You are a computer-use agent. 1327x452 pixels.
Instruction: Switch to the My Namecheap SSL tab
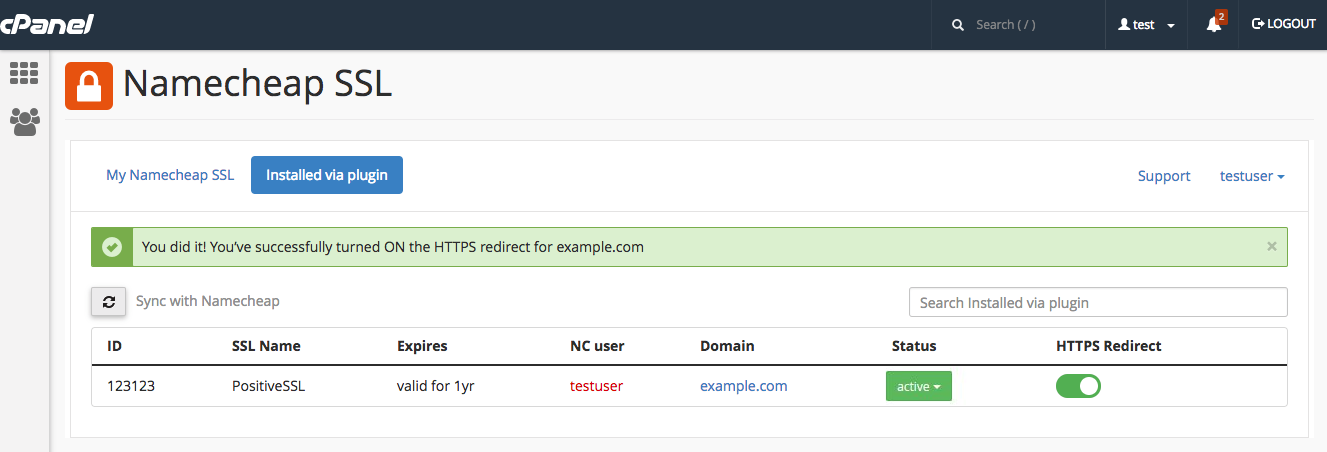(170, 175)
